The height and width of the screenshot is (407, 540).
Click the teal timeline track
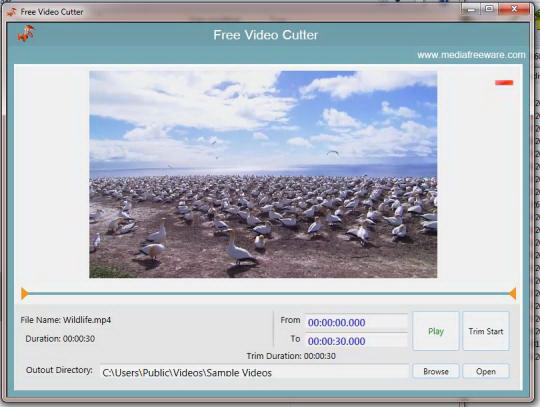pos(268,294)
